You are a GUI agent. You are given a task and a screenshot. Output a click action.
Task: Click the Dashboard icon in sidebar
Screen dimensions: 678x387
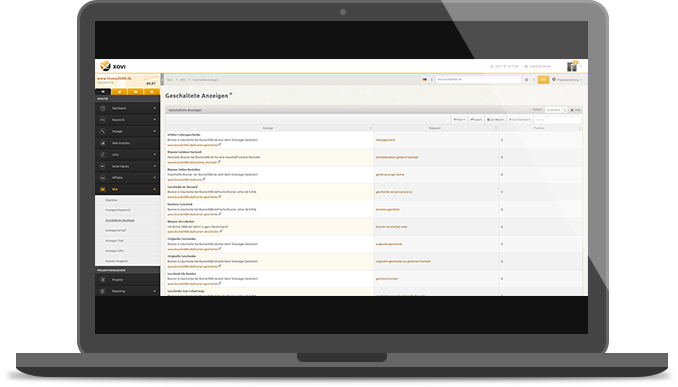pos(103,108)
